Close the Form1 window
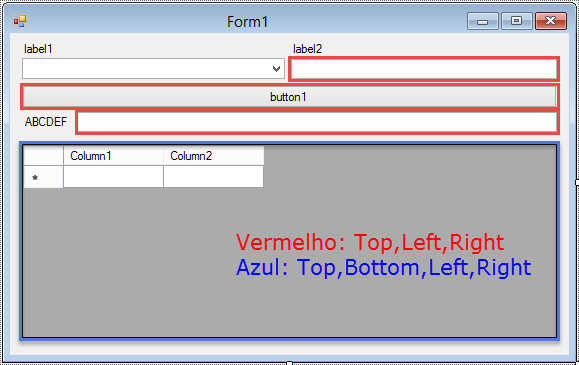Image resolution: width=579 pixels, height=365 pixels. 551,21
